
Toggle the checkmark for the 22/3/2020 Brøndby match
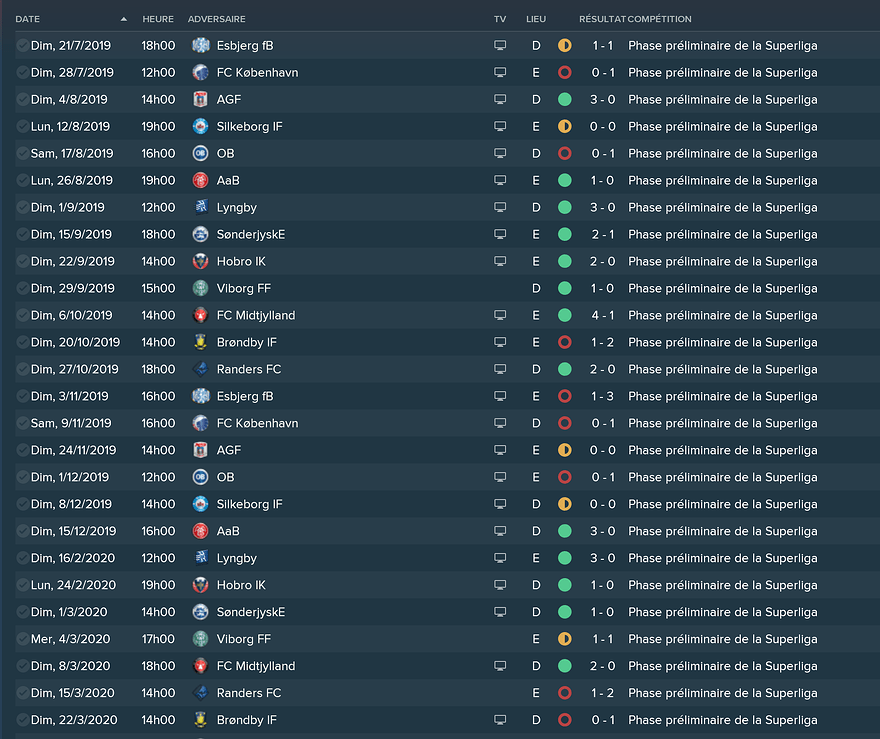(22, 720)
